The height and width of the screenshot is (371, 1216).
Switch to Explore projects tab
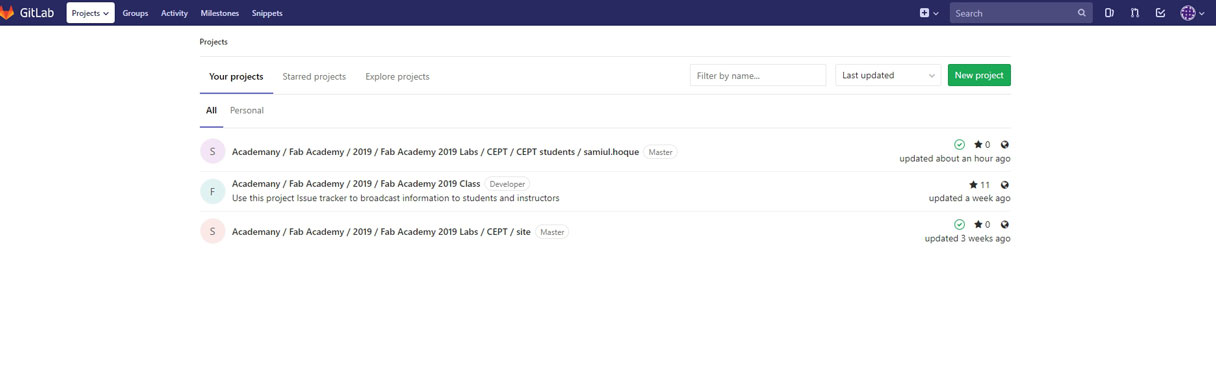(397, 76)
